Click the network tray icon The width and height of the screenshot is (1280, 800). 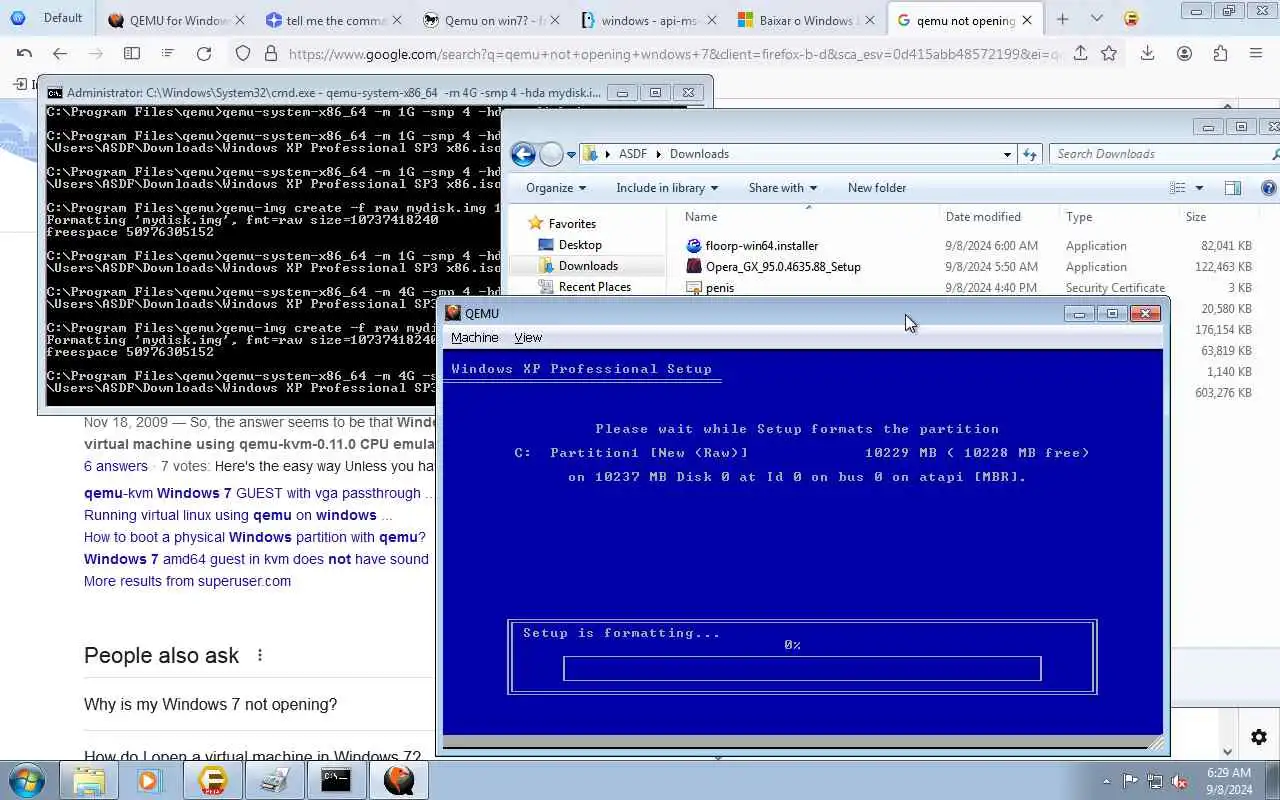[x=1155, y=781]
